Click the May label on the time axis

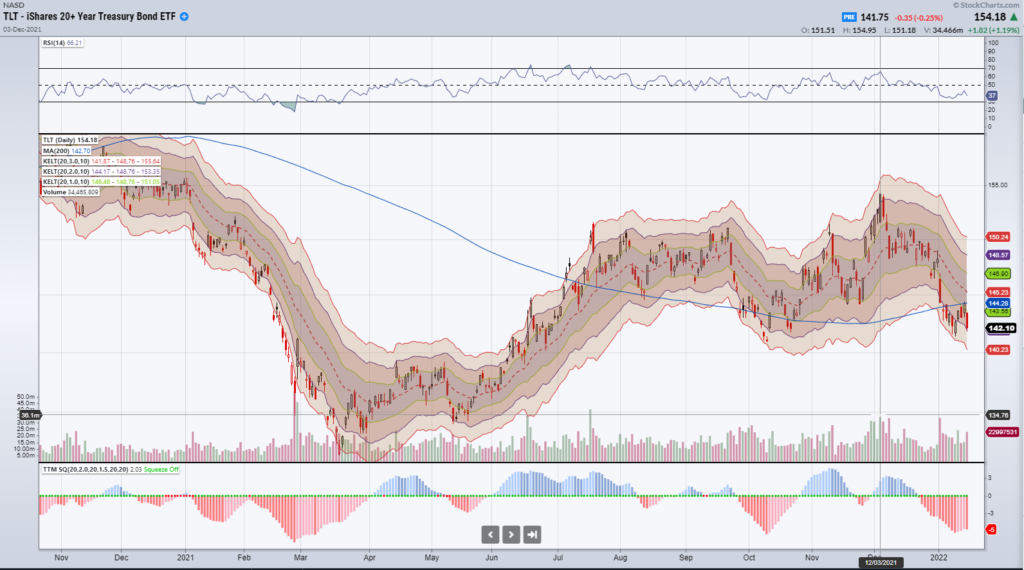point(432,558)
